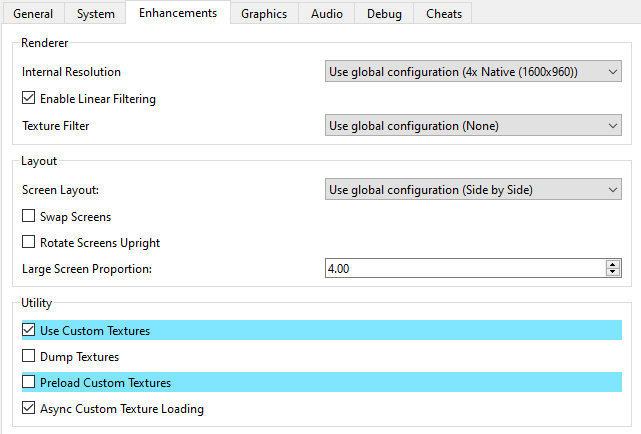The height and width of the screenshot is (434, 641).
Task: Open the Audio tab
Action: (x=327, y=13)
